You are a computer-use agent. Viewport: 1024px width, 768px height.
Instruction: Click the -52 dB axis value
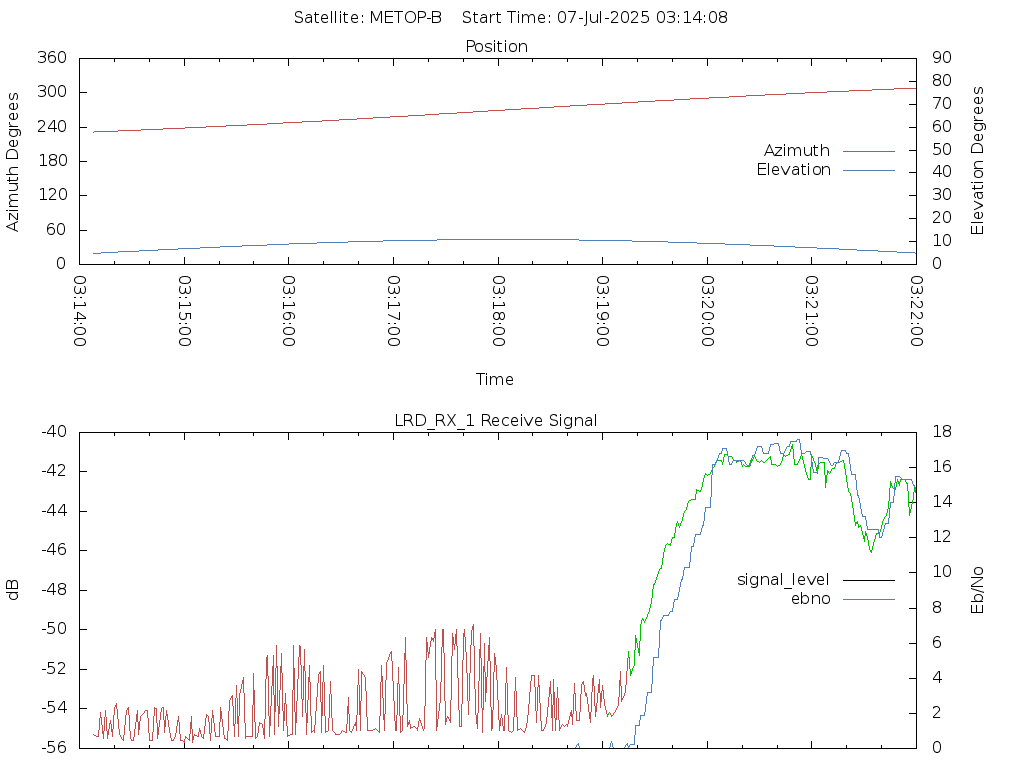[x=54, y=669]
